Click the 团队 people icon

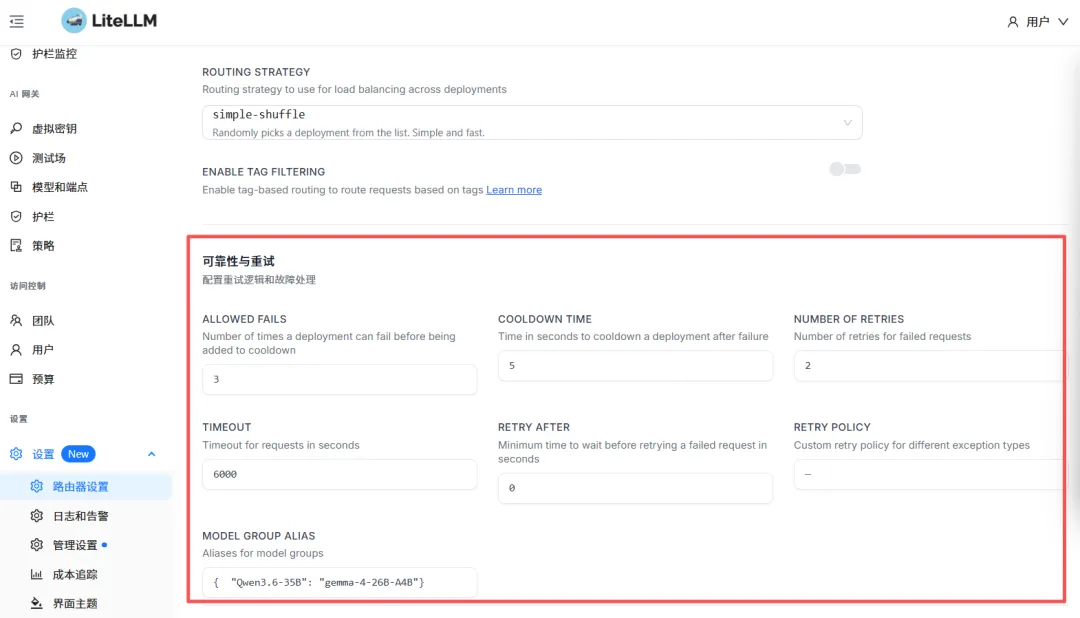(x=16, y=321)
